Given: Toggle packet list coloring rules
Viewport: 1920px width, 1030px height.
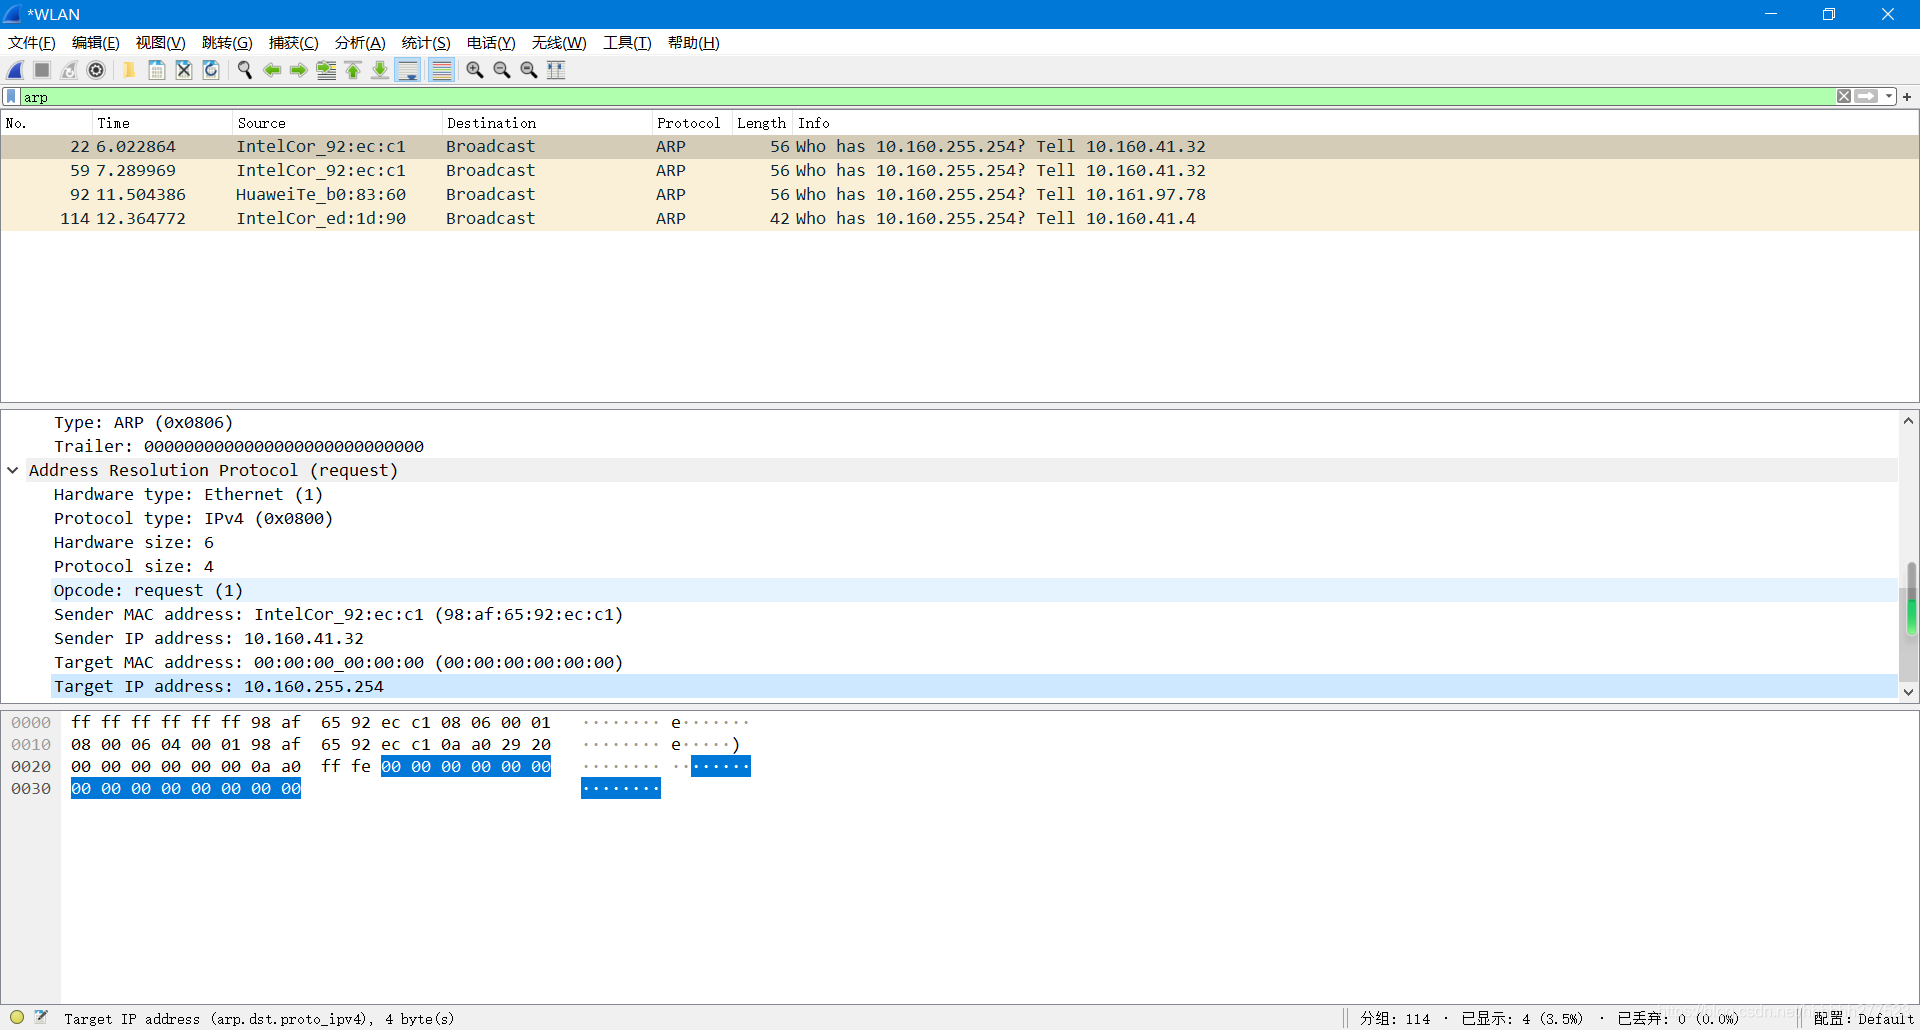Looking at the screenshot, I should pos(441,70).
